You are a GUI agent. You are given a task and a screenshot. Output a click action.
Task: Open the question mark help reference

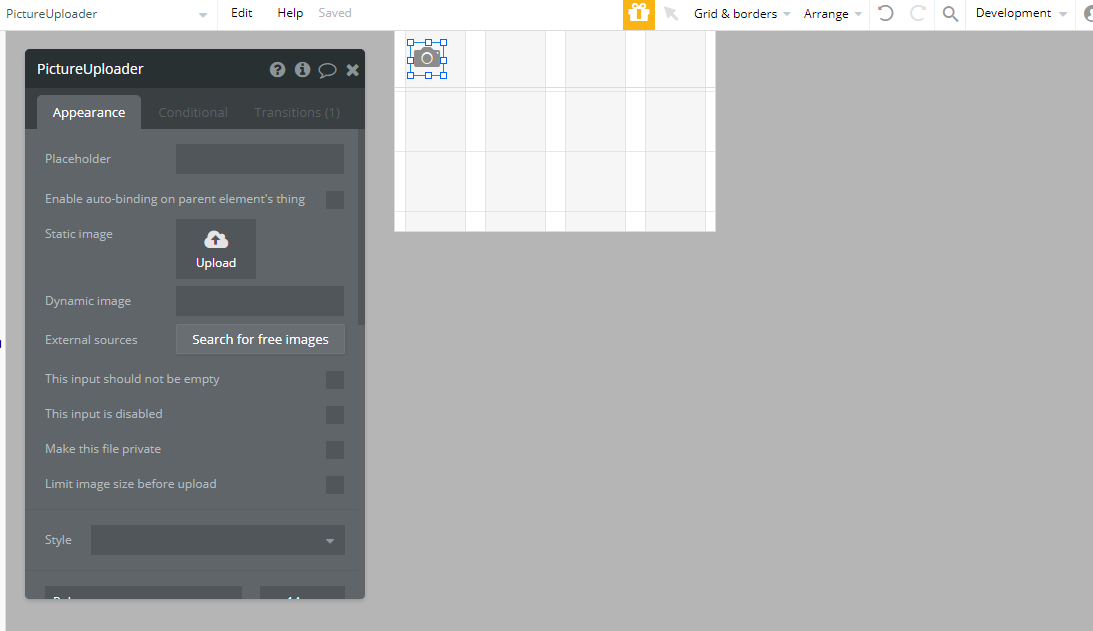coord(277,69)
